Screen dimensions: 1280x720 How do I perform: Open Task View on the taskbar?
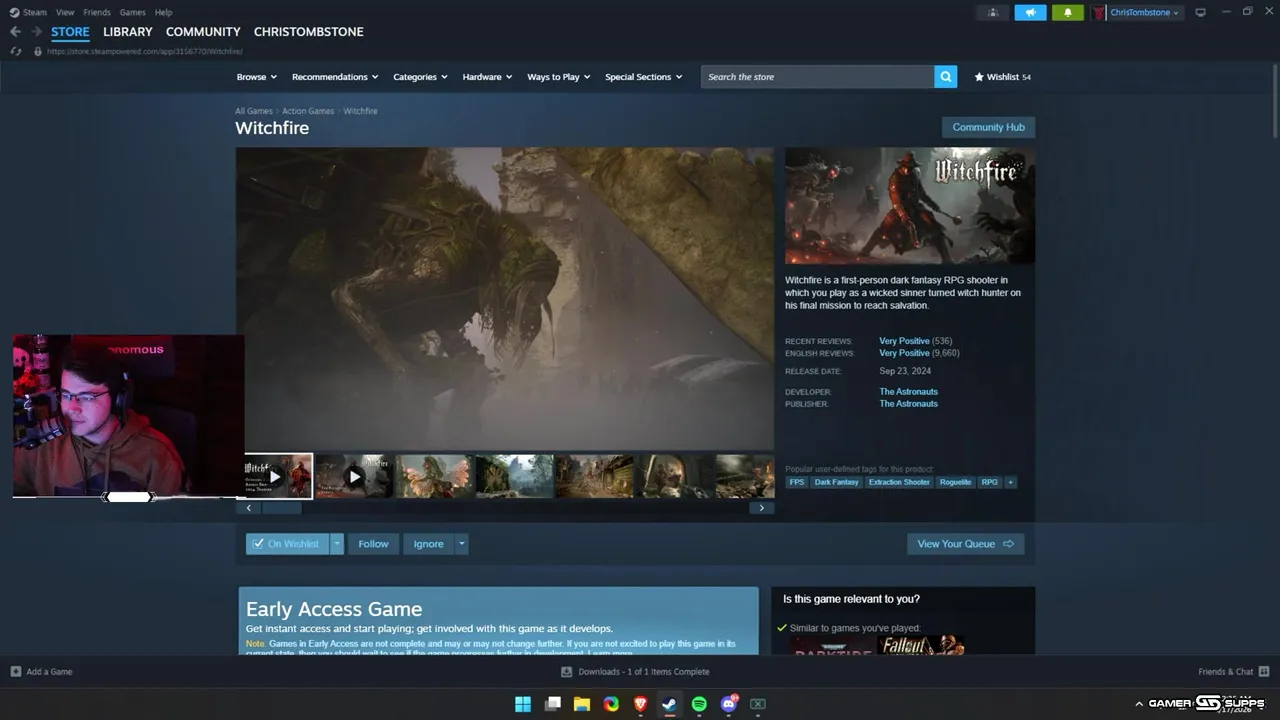click(552, 704)
